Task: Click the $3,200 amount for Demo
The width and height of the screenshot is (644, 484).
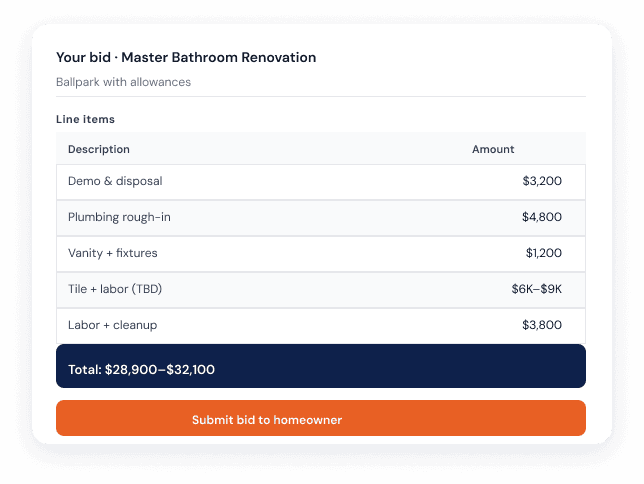Action: coord(542,181)
